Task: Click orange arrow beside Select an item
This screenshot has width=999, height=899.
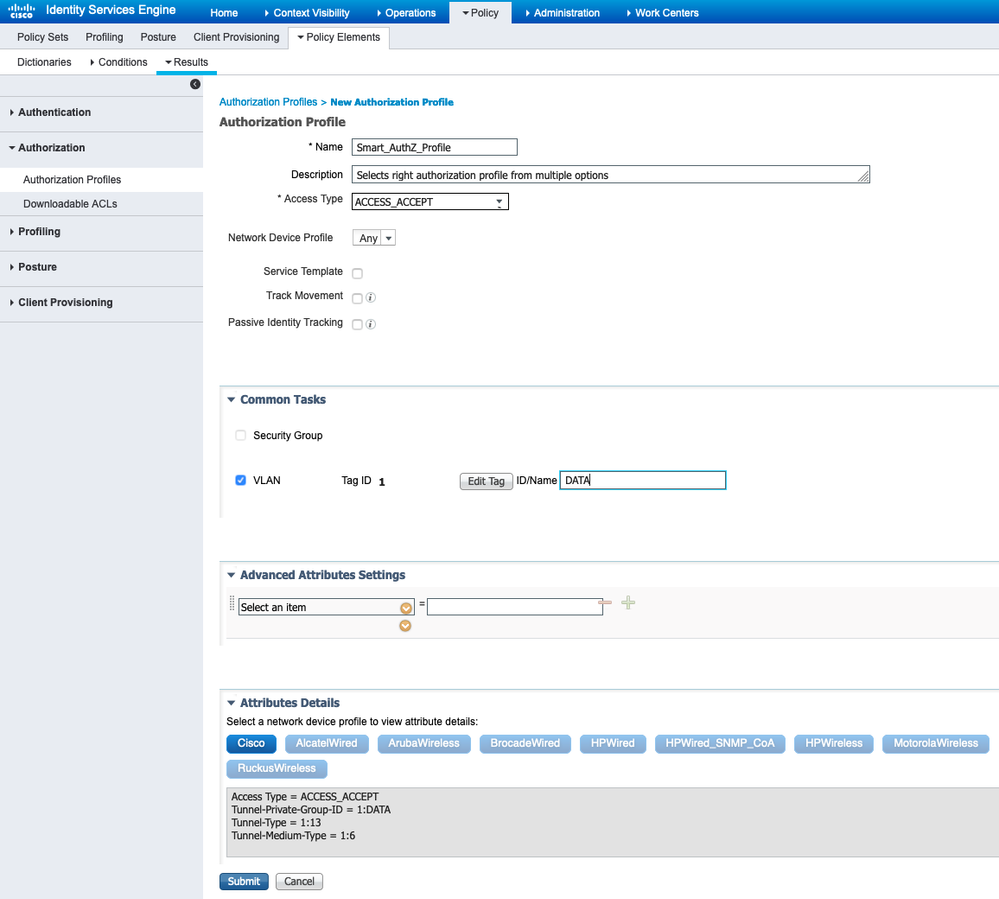Action: (406, 608)
